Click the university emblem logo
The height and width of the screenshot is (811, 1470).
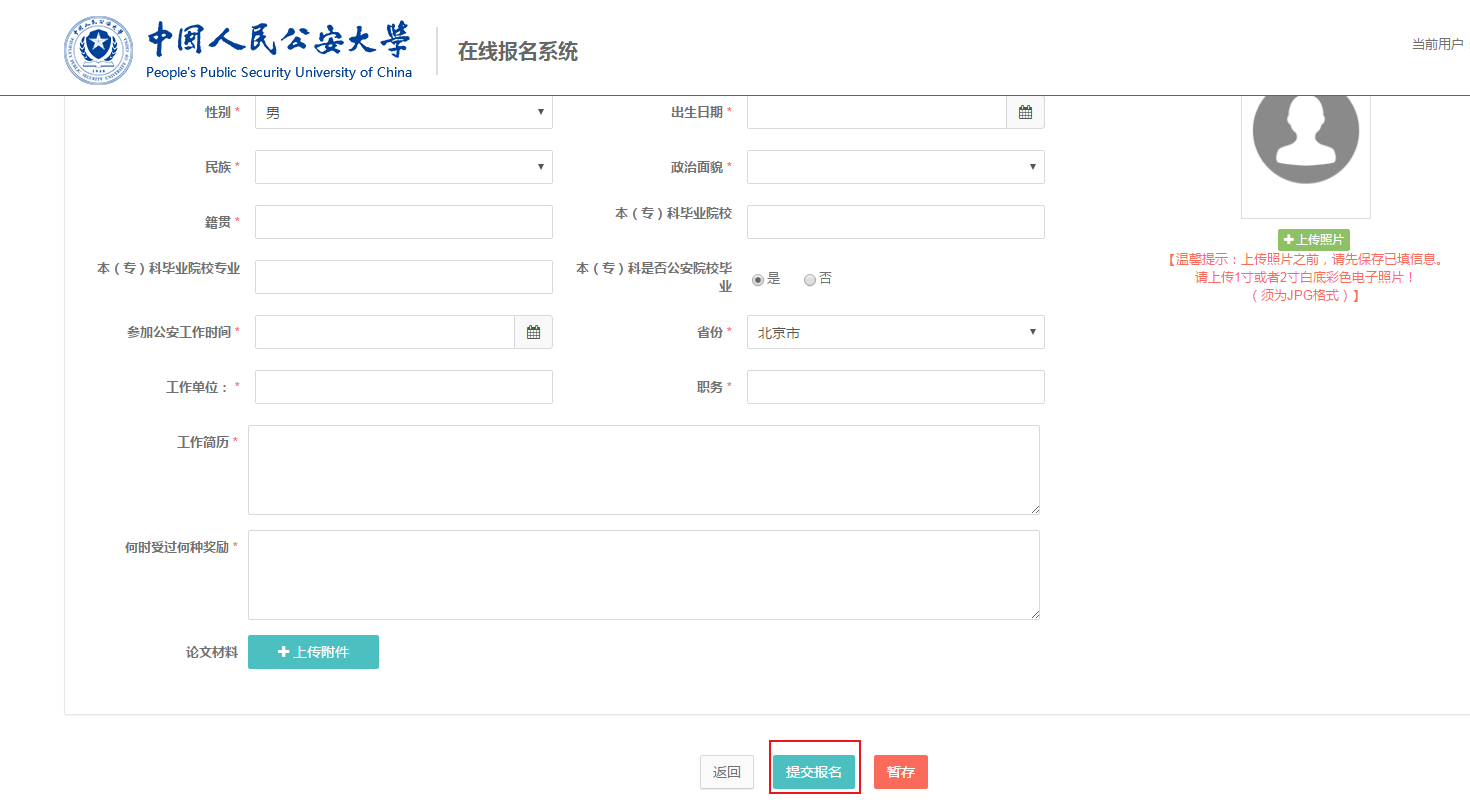[x=98, y=50]
